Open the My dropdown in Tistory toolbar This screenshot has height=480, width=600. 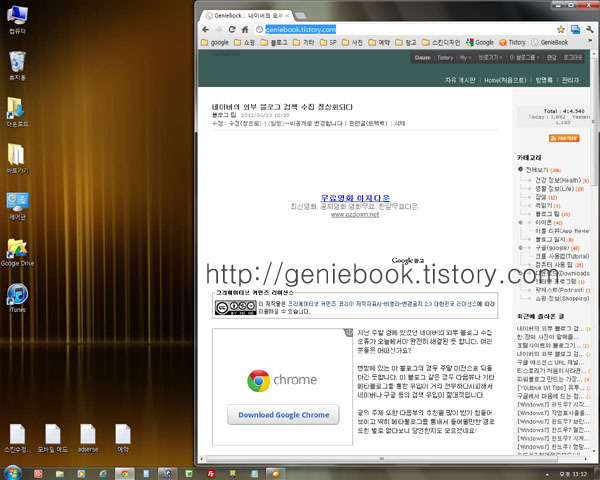(465, 58)
